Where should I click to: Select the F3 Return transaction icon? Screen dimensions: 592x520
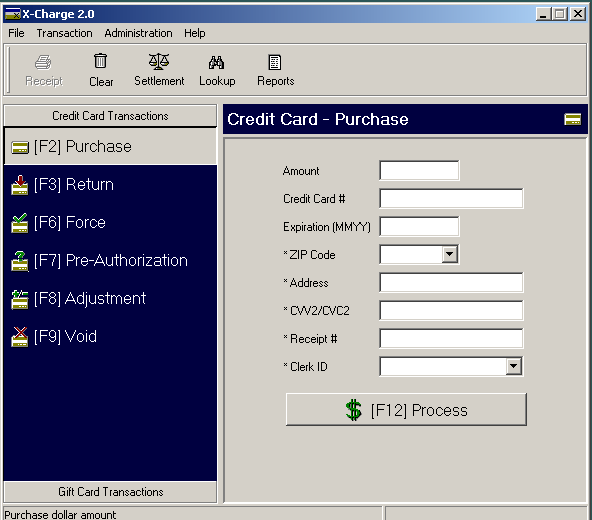pyautogui.click(x=20, y=185)
